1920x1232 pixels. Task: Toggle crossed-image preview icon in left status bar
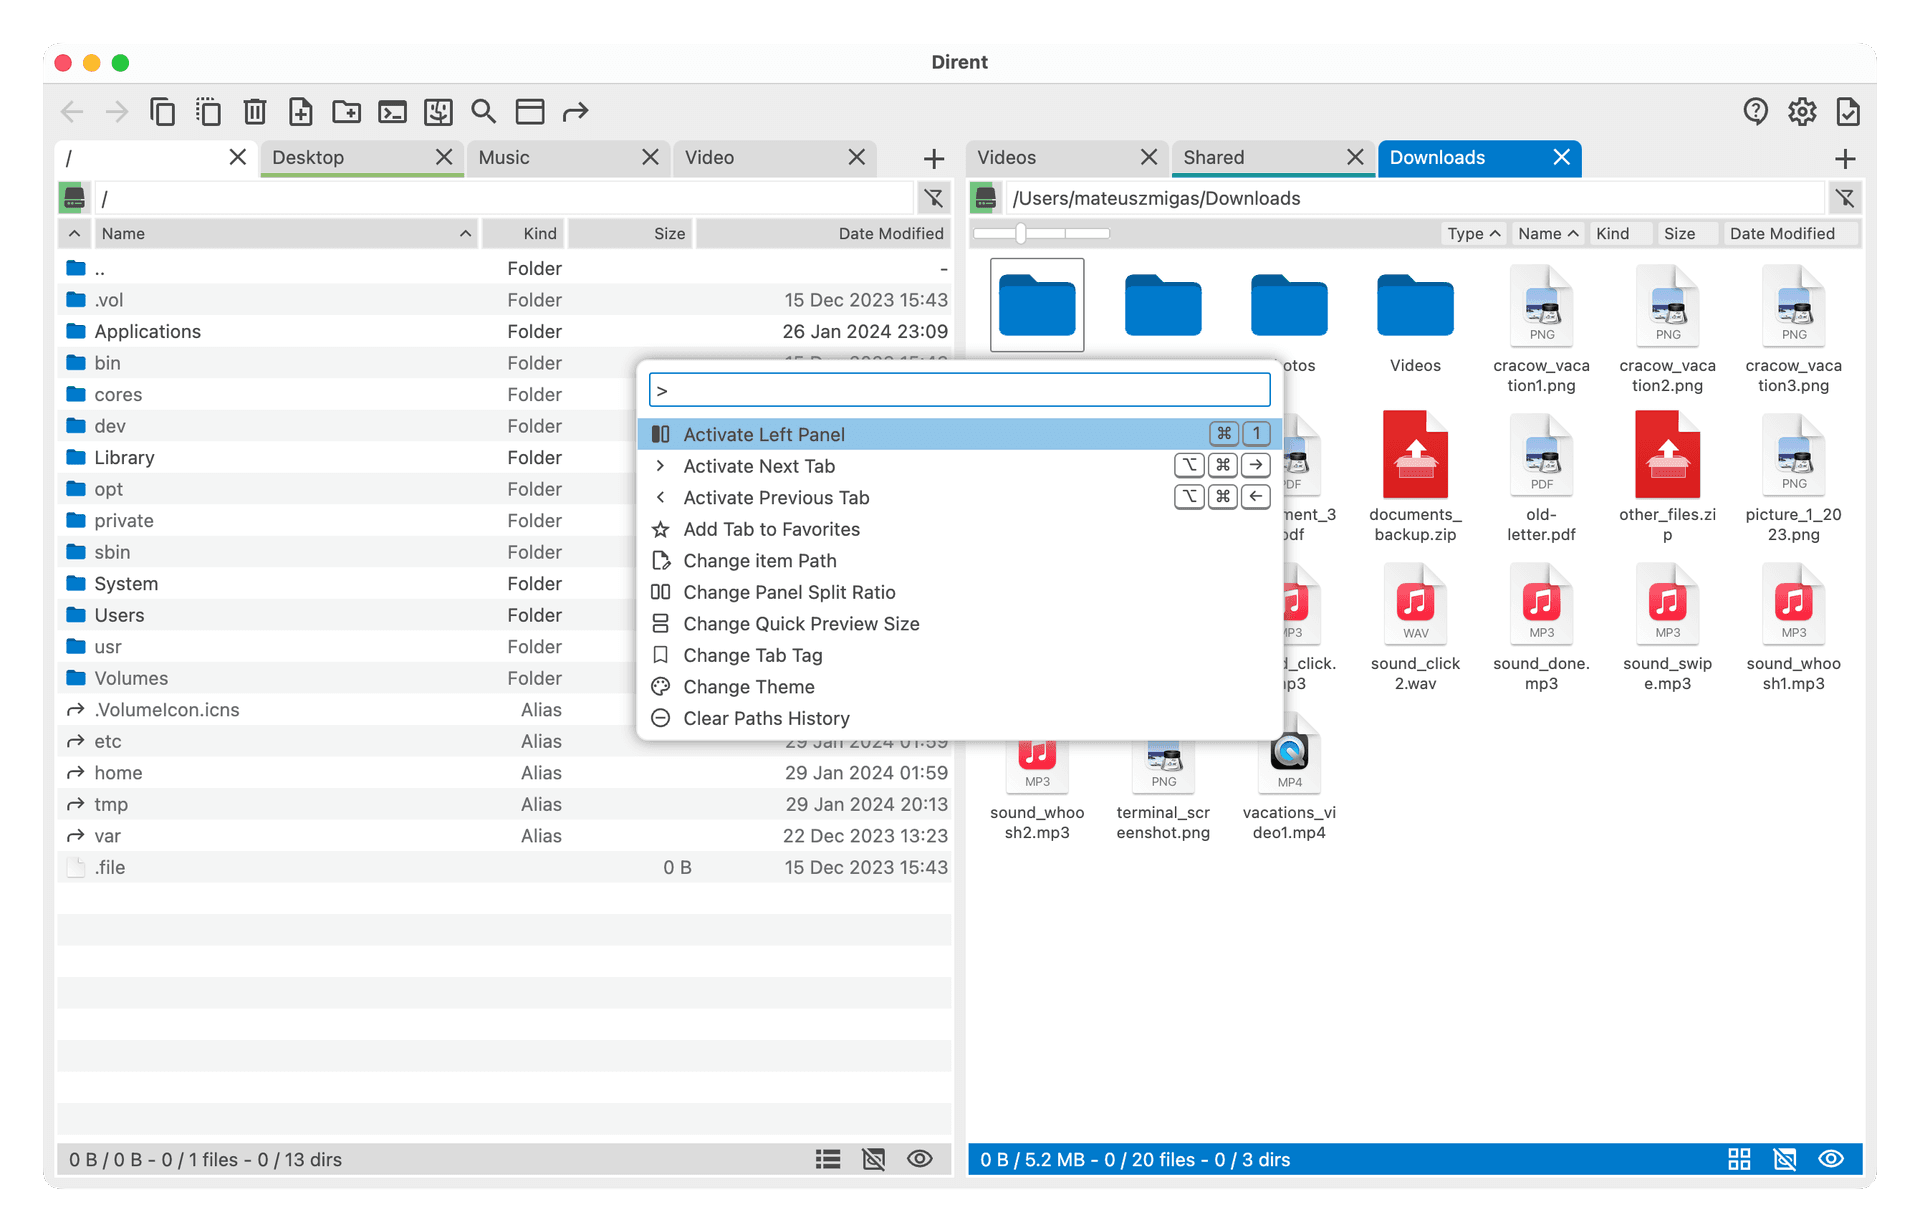pos(874,1159)
